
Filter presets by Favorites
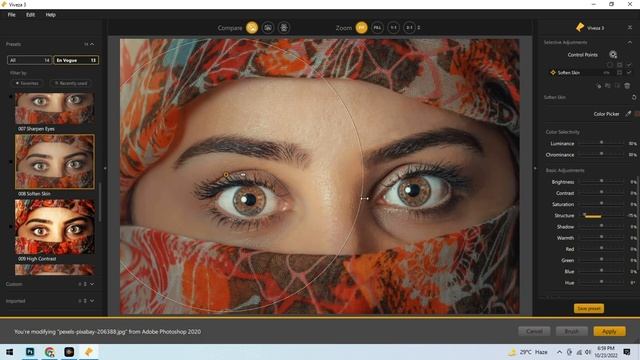[27, 83]
